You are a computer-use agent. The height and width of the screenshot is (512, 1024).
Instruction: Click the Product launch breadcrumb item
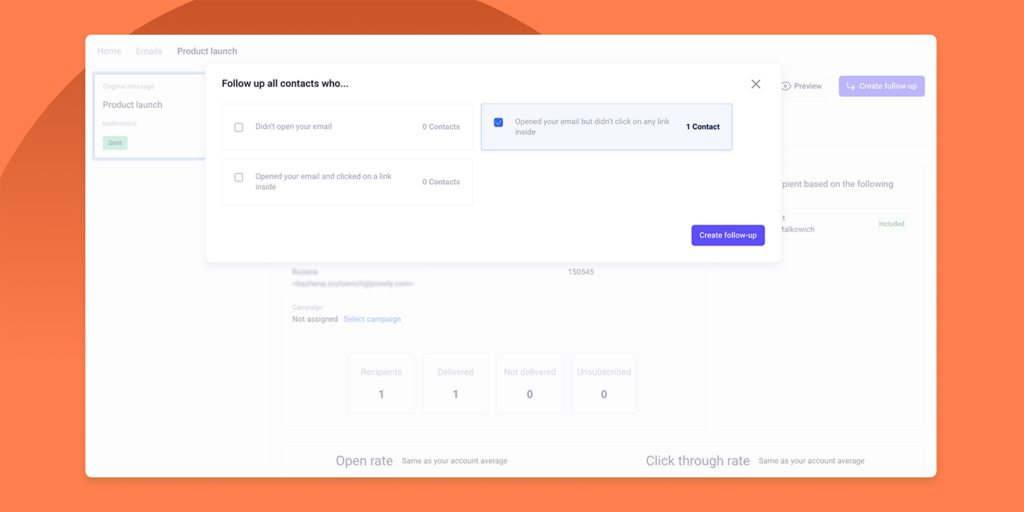(207, 51)
